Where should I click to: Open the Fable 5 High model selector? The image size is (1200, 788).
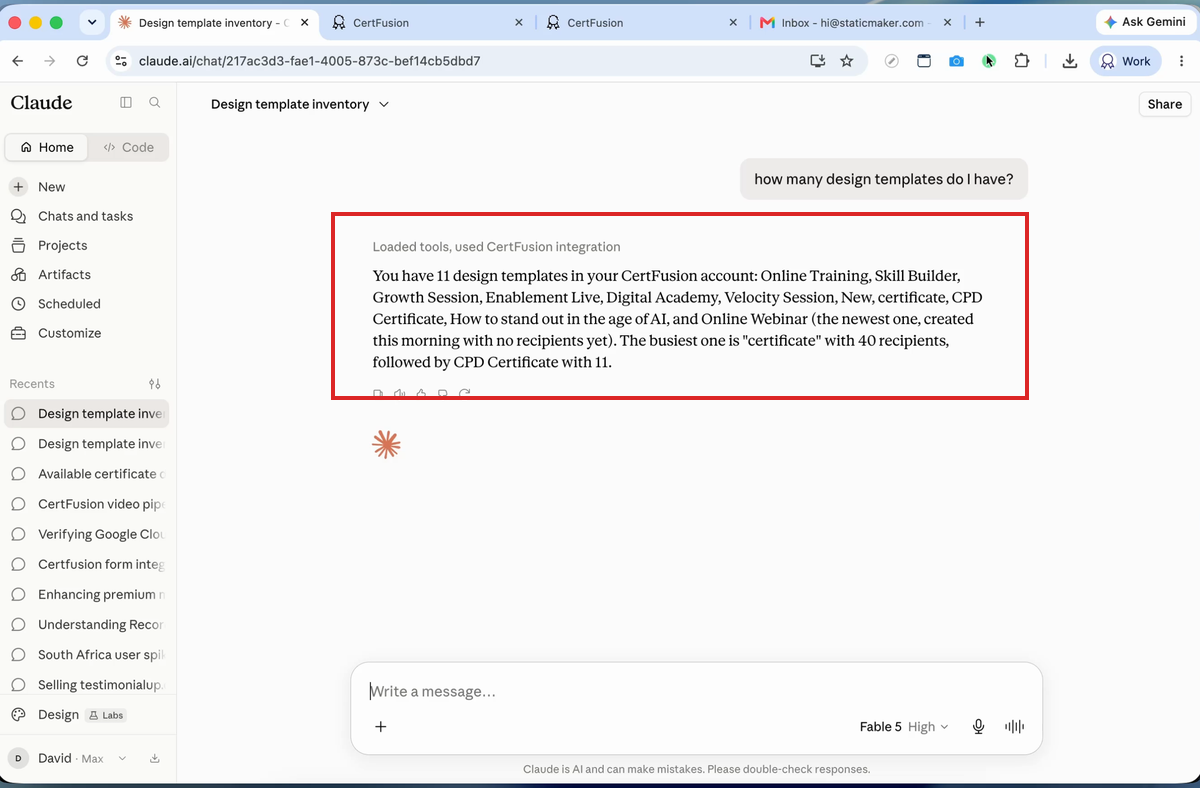pyautogui.click(x=904, y=727)
